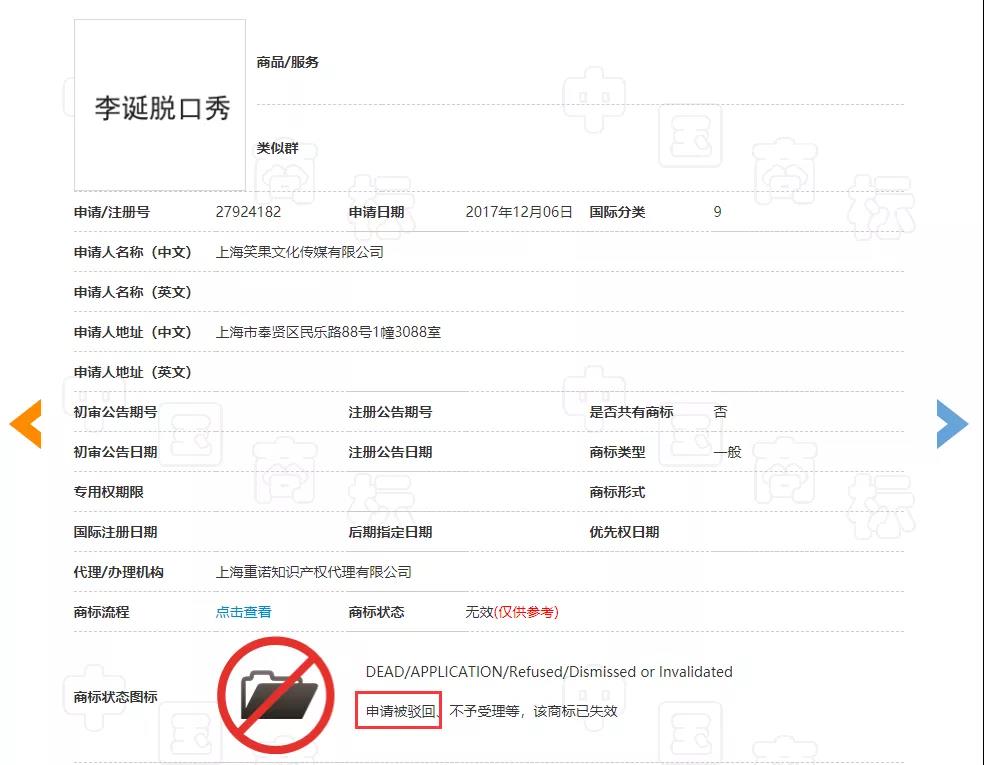Click shared trademark value 否
Viewport: 984px width, 765px height.
[x=720, y=412]
